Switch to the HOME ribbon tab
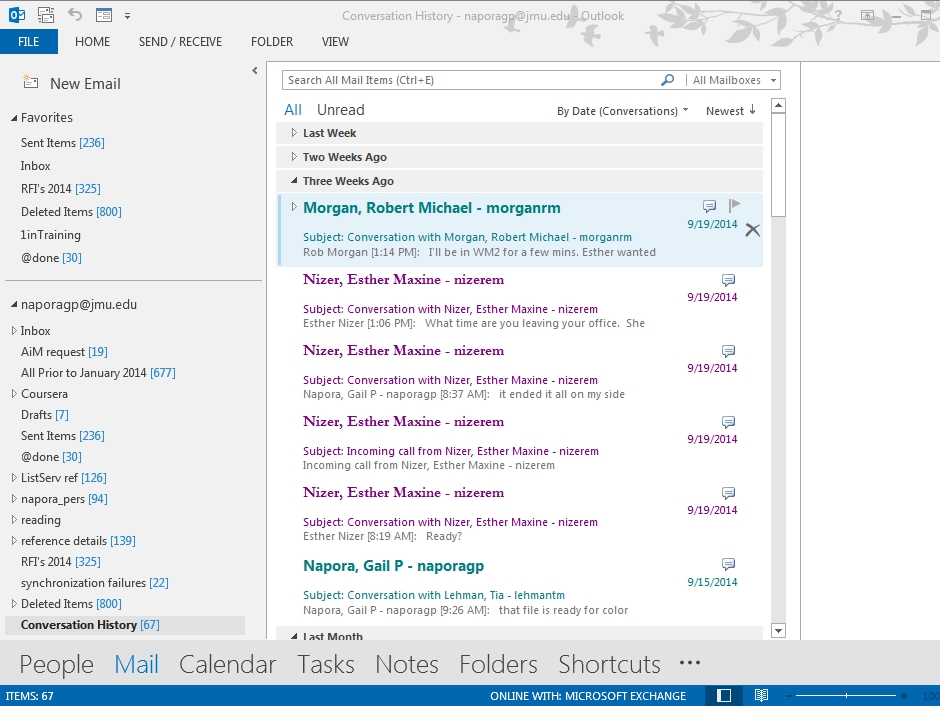This screenshot has height=706, width=940. 92,42
